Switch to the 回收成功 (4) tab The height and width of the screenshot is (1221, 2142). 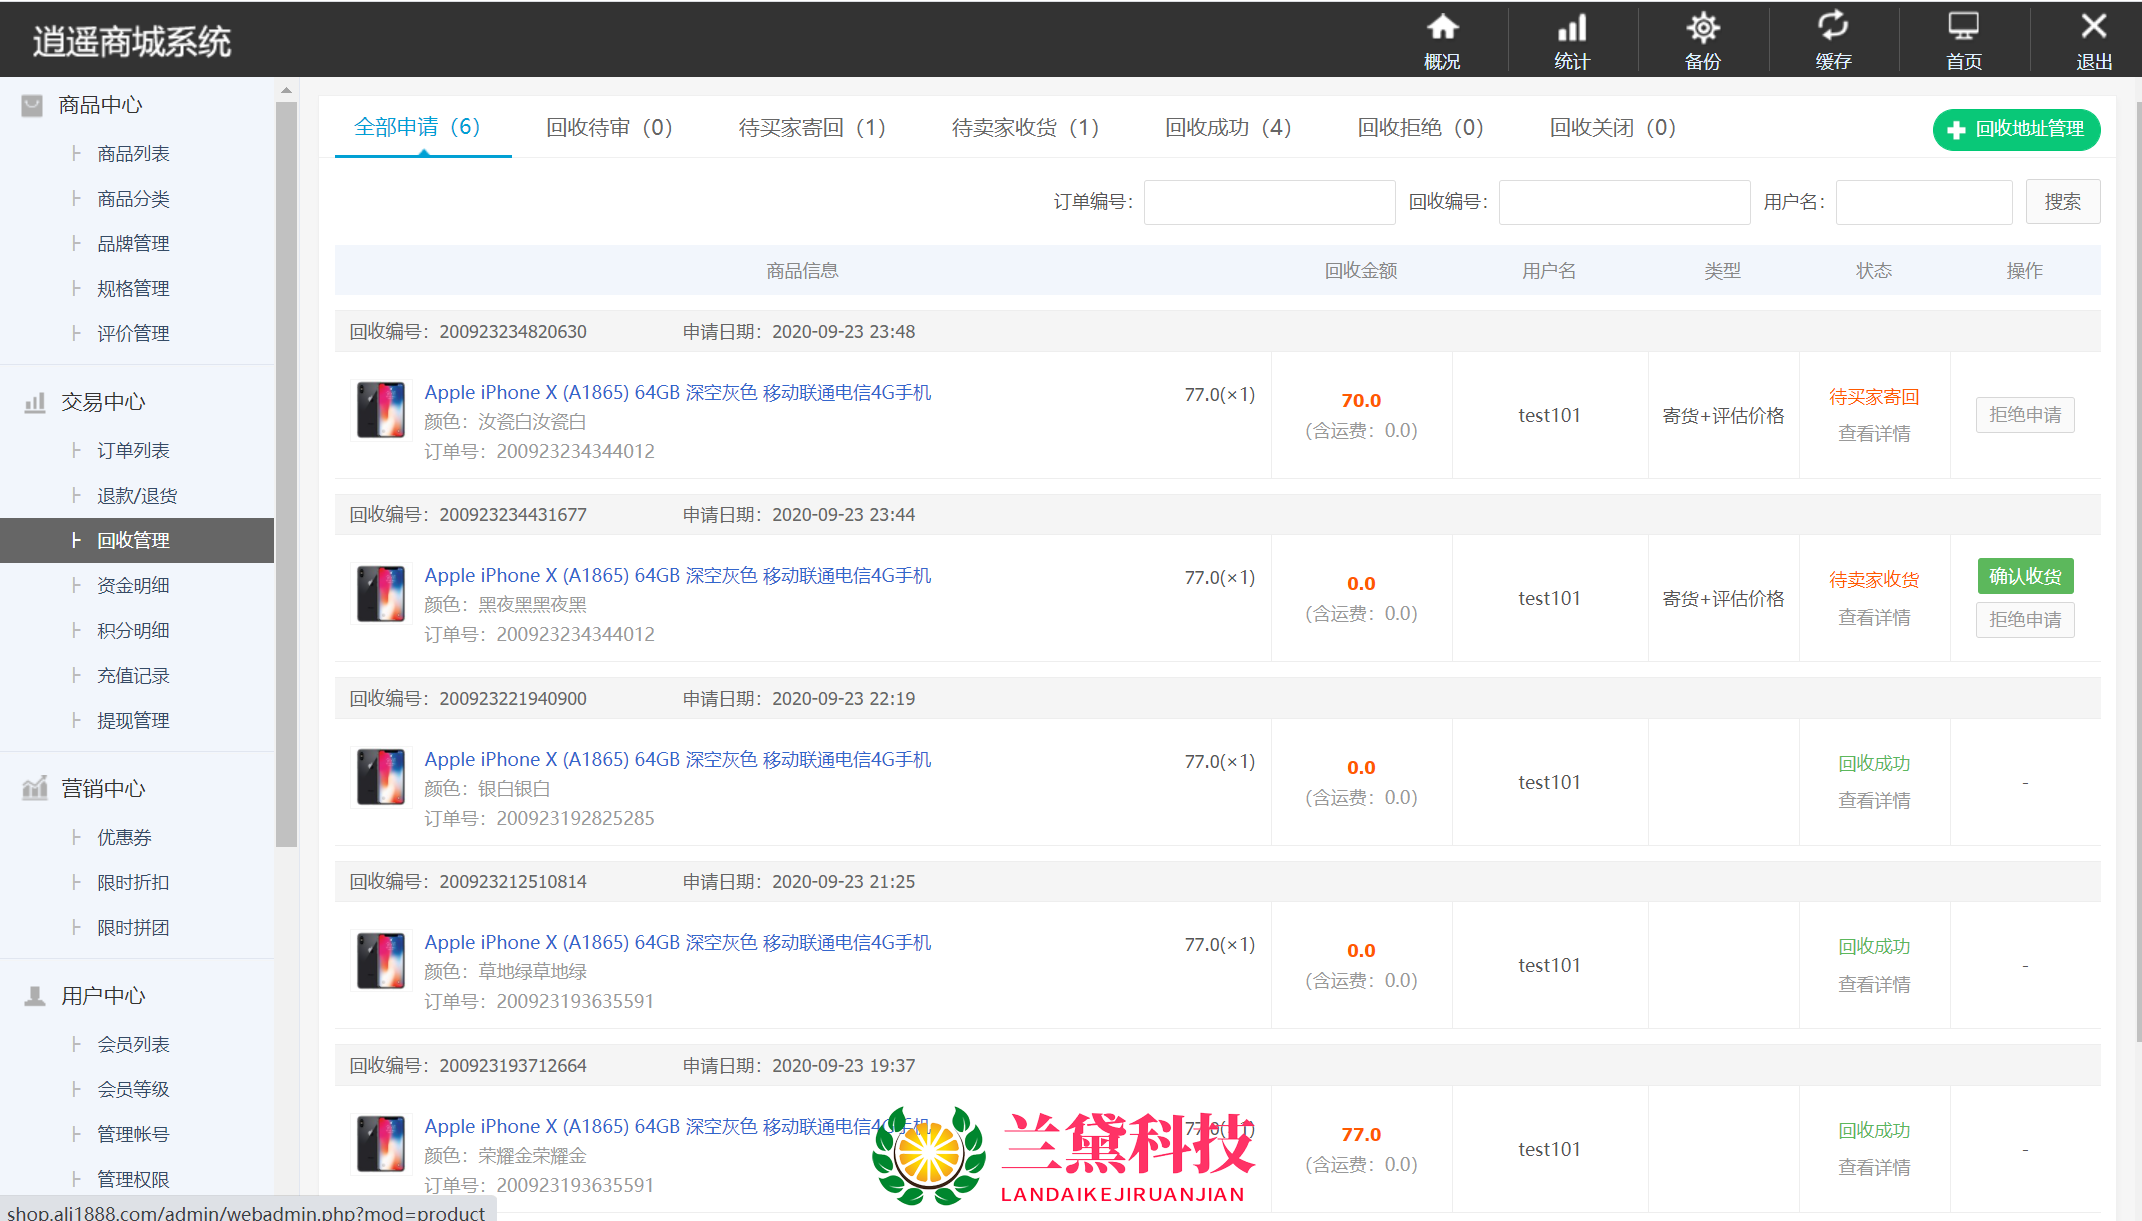pos(1227,128)
